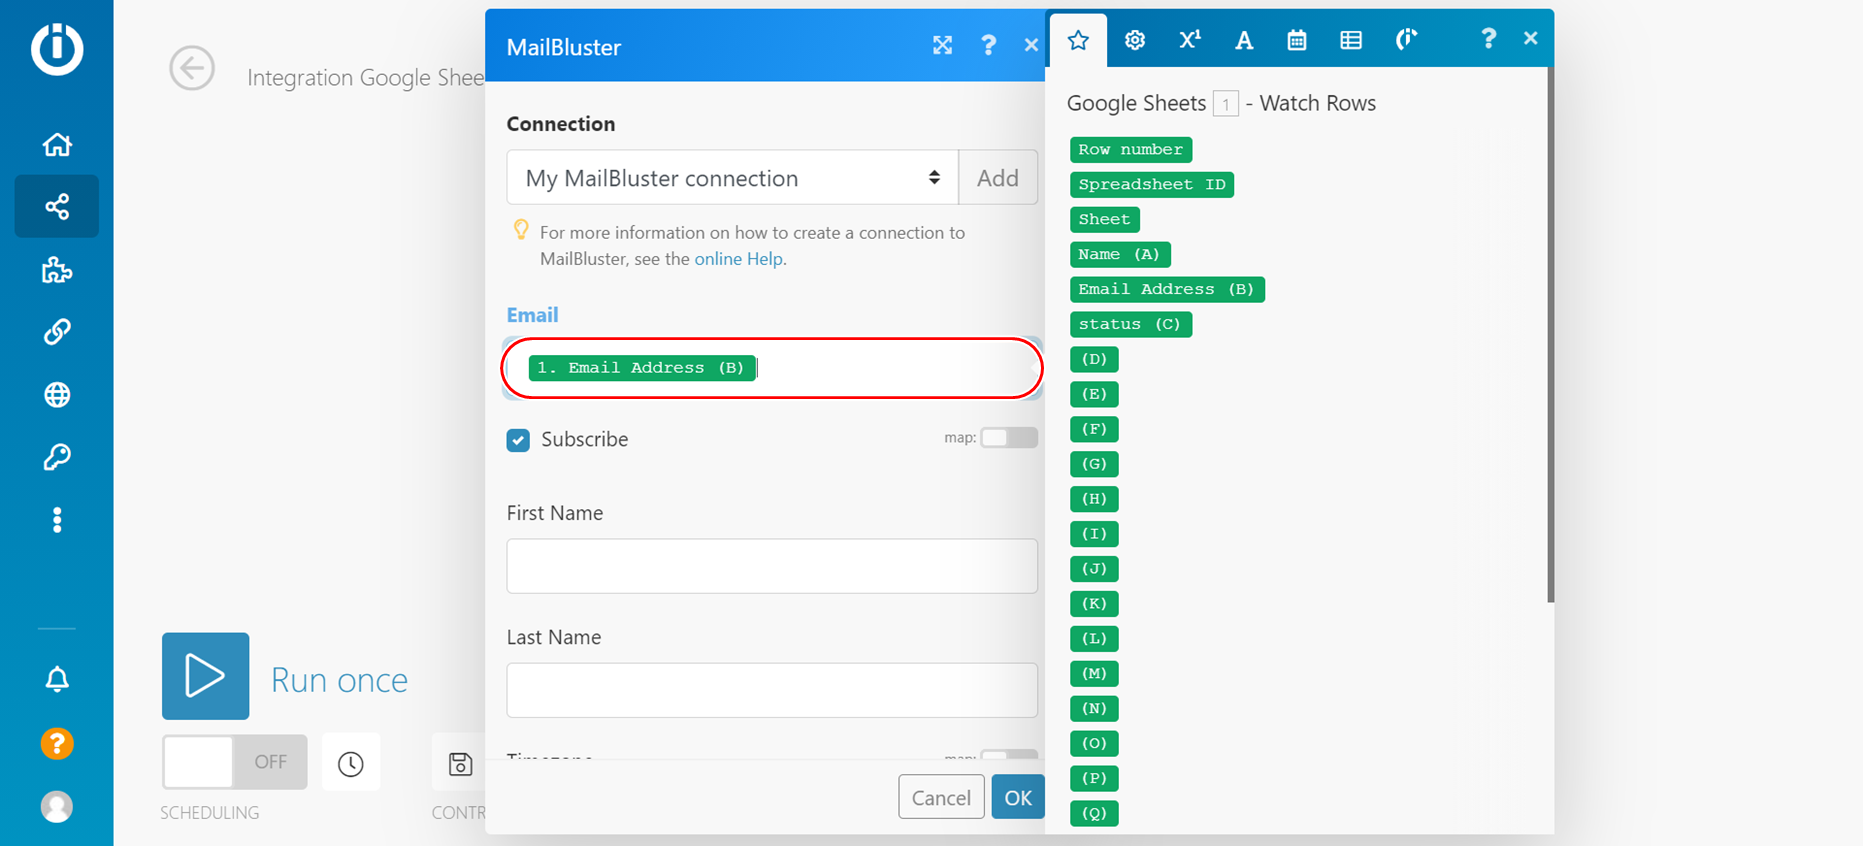Open More options three-dot icon

click(x=57, y=520)
